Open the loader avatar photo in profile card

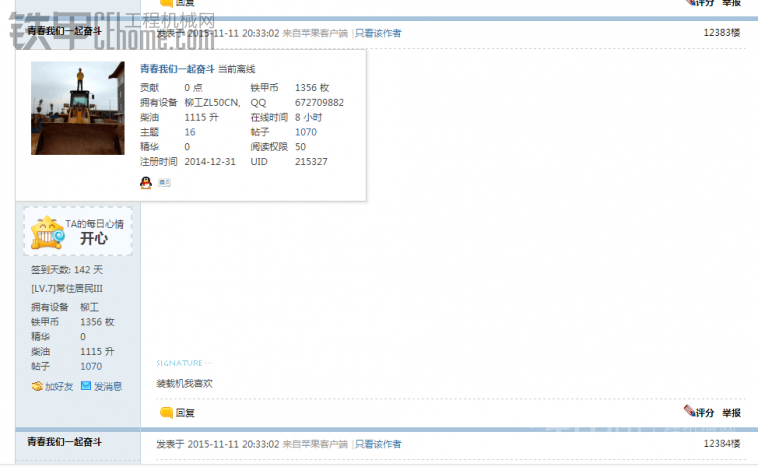[x=78, y=108]
